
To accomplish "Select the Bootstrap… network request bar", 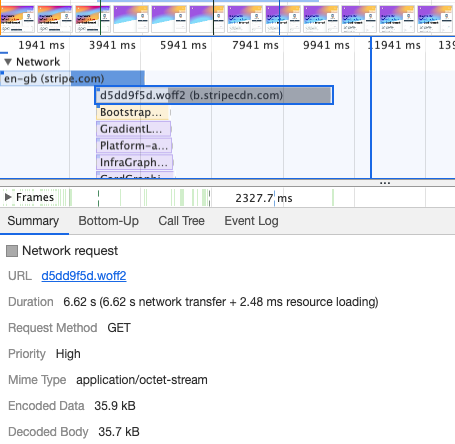I will tap(133, 112).
